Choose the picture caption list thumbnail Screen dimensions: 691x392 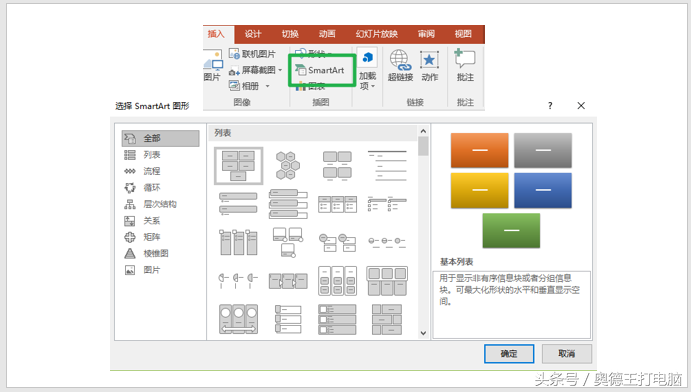click(x=337, y=166)
